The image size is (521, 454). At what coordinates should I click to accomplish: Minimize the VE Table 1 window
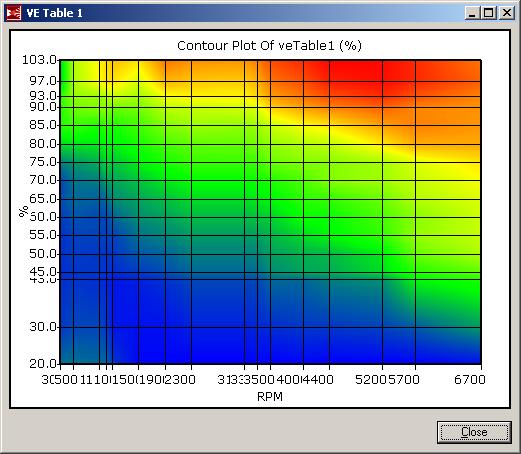click(x=472, y=13)
